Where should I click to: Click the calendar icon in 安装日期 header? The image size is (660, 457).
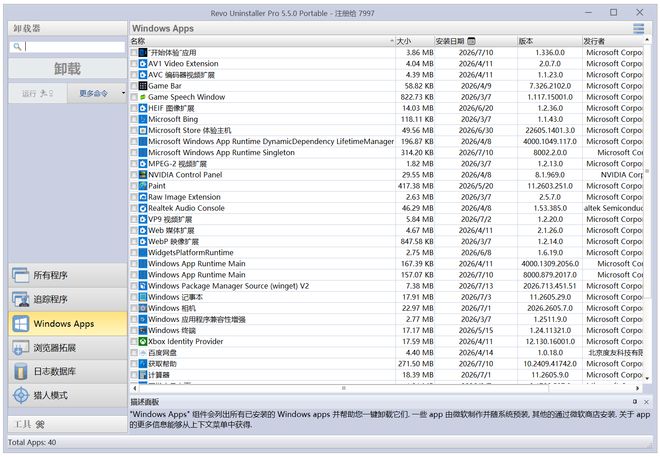[x=471, y=41]
